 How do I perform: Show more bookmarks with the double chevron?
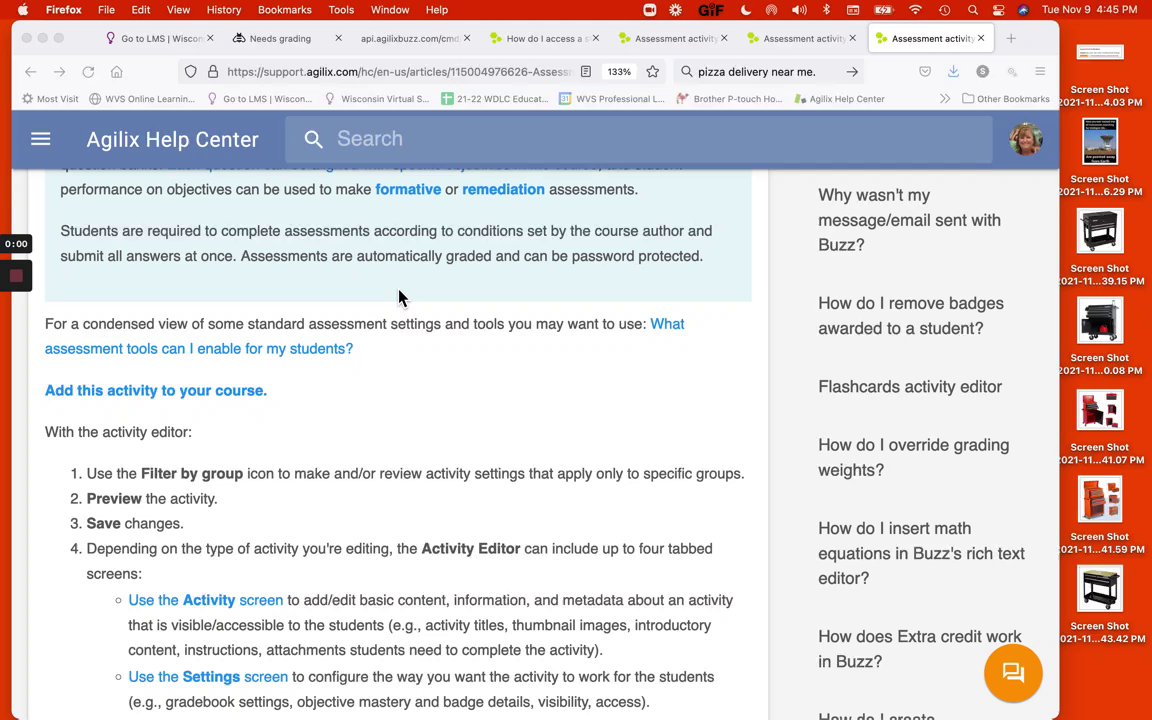[x=945, y=98]
